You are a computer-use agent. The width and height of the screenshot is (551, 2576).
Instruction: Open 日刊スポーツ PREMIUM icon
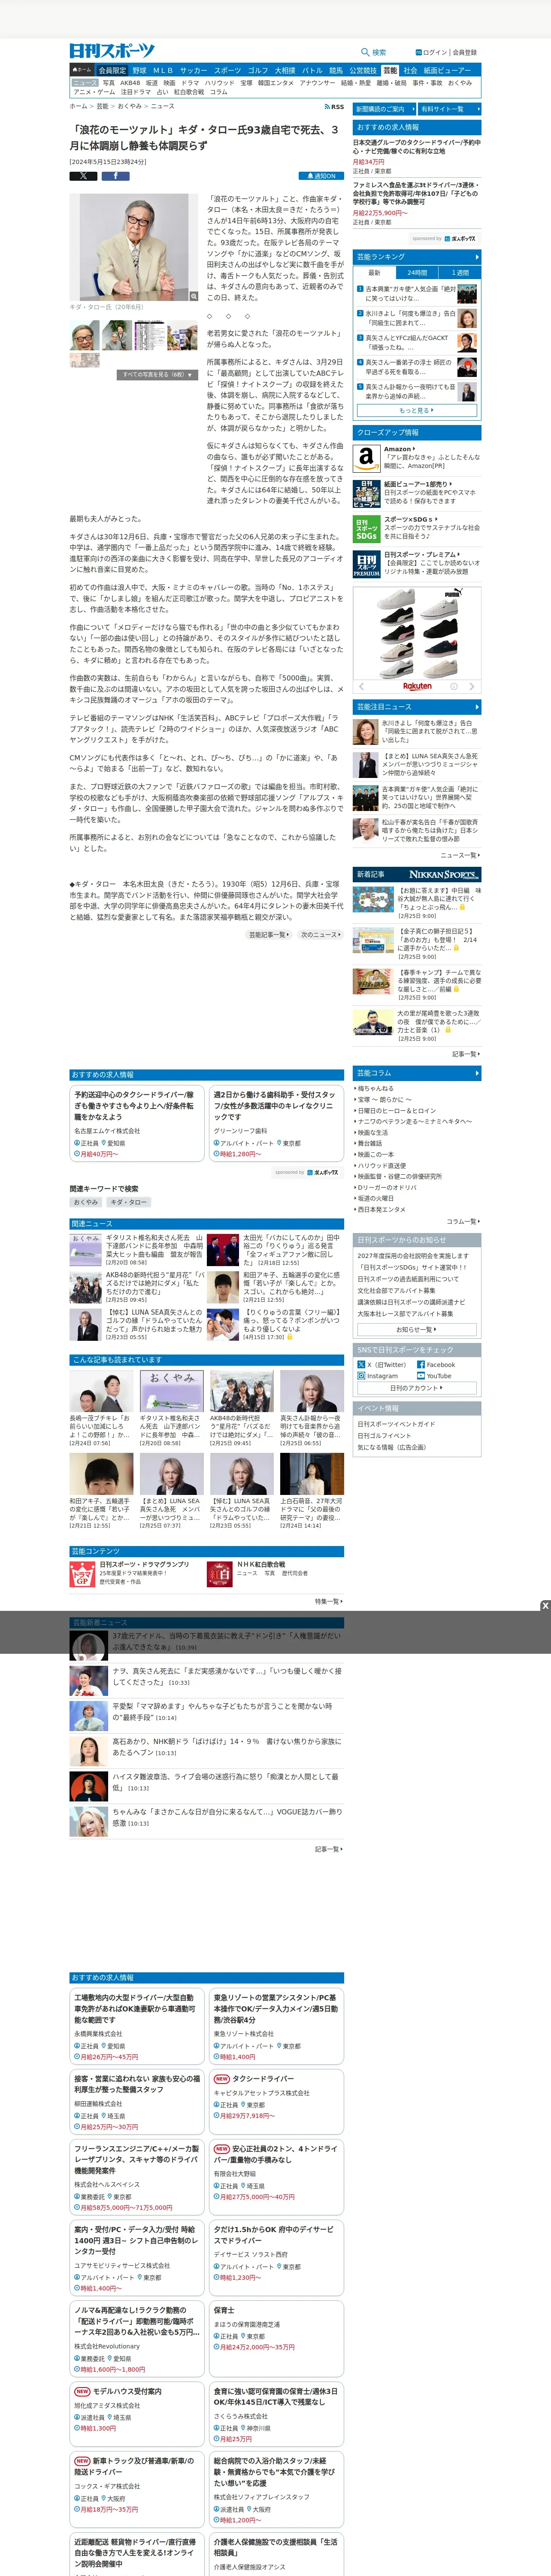(366, 564)
